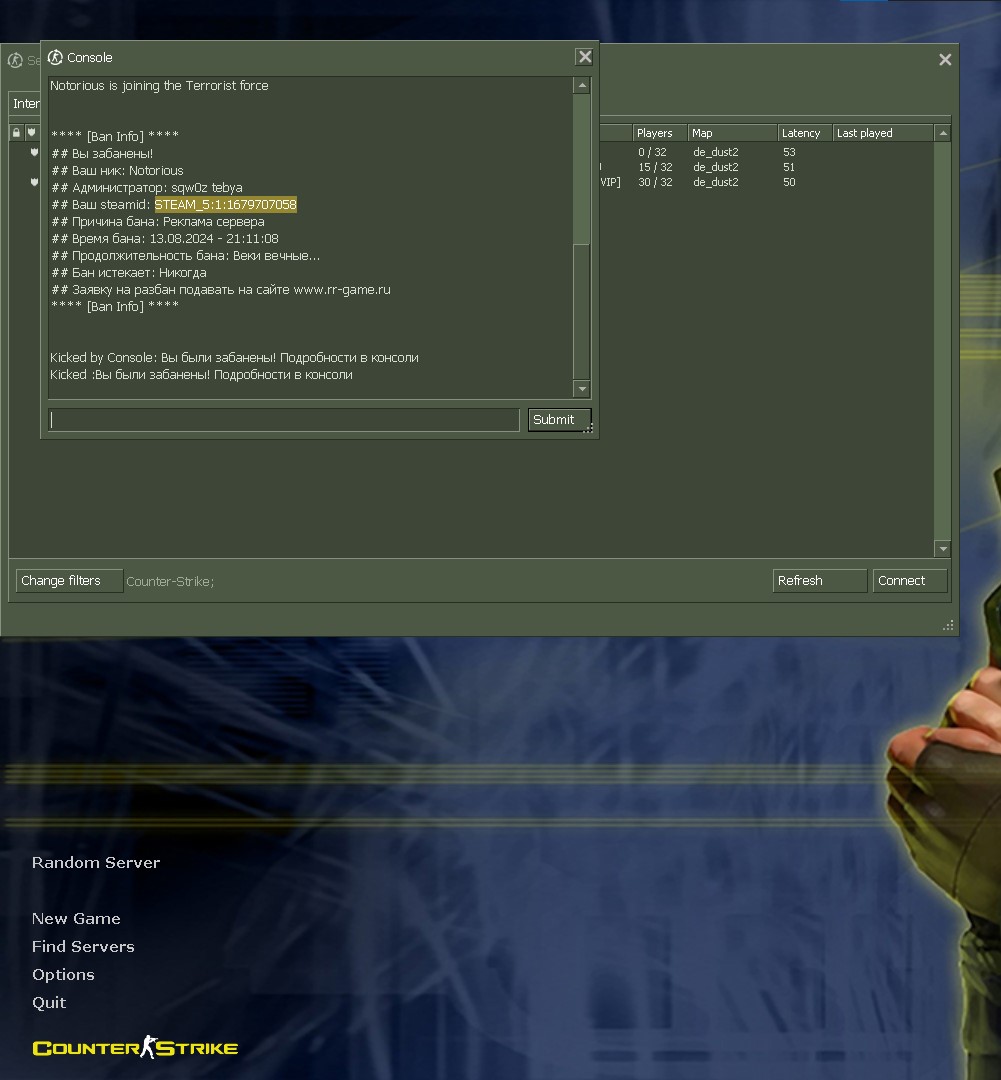Click the Refresh button in server browser
This screenshot has height=1080, width=1001.
819,581
